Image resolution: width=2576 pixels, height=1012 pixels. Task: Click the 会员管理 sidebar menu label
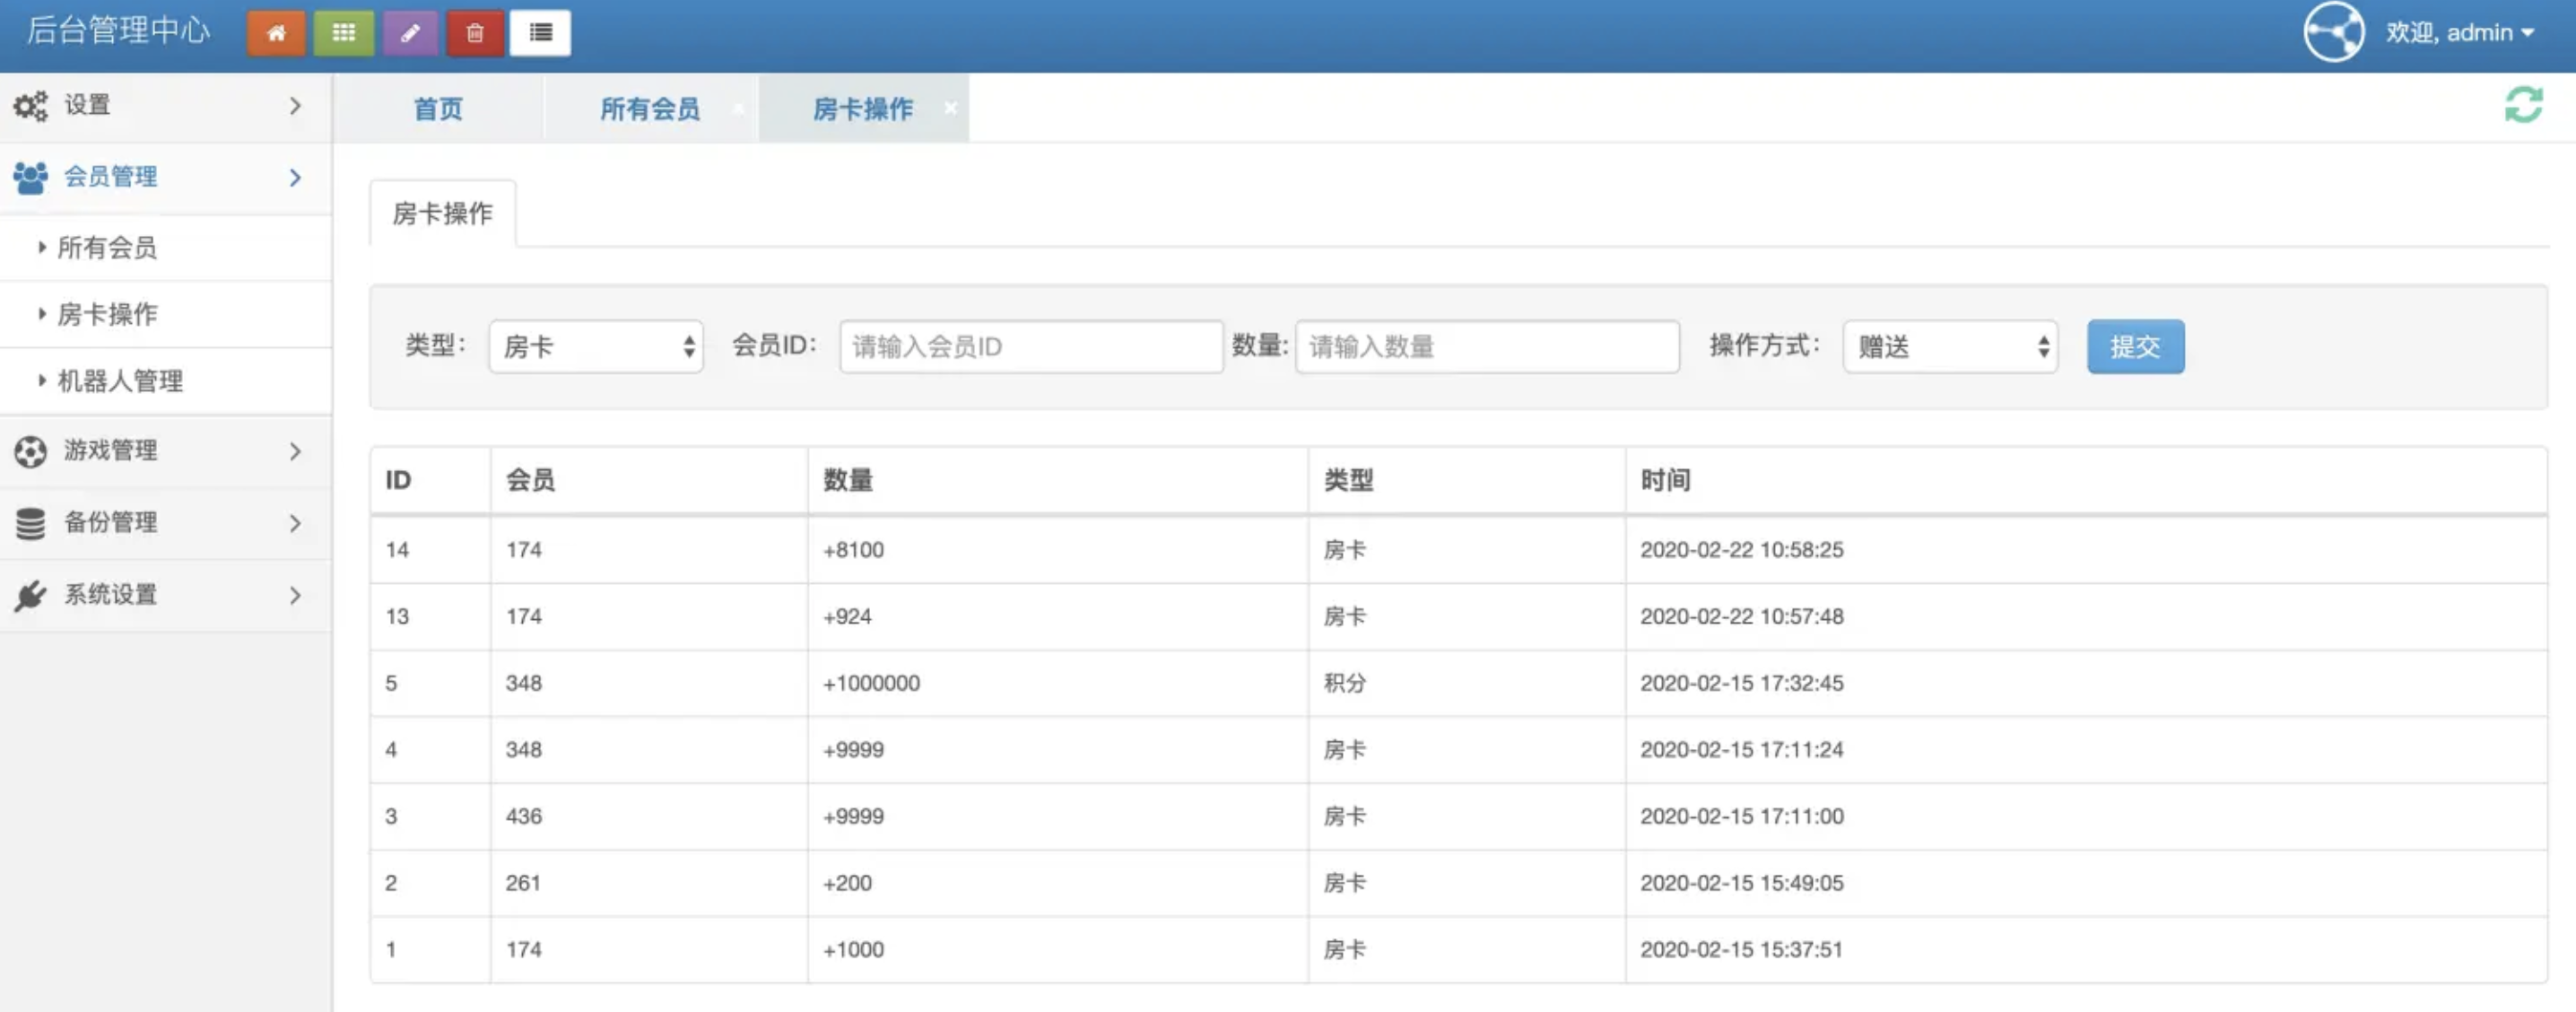coord(111,177)
